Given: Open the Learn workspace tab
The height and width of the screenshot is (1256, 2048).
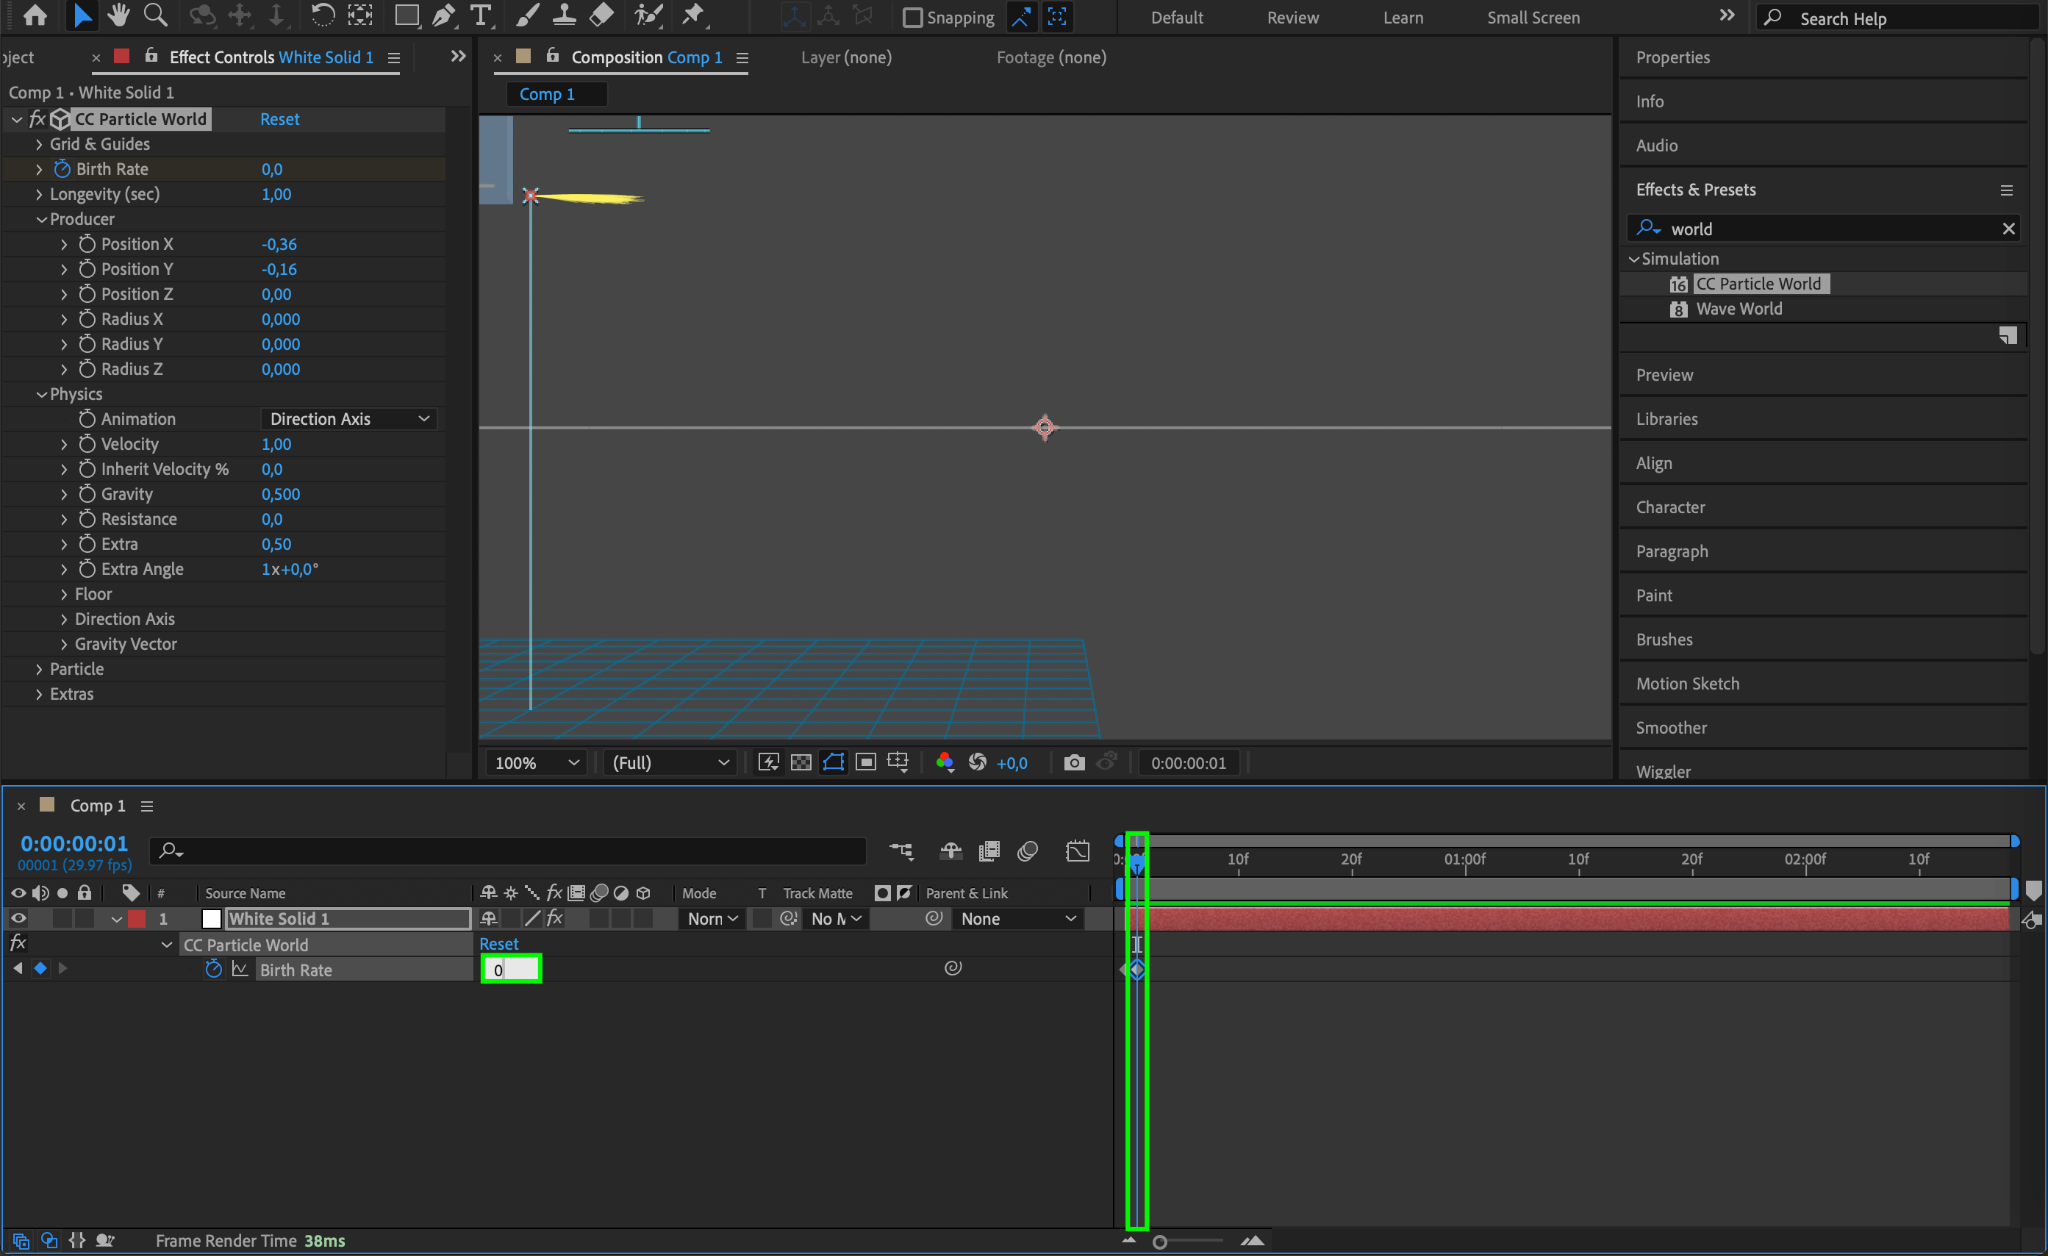Looking at the screenshot, I should click(1402, 17).
